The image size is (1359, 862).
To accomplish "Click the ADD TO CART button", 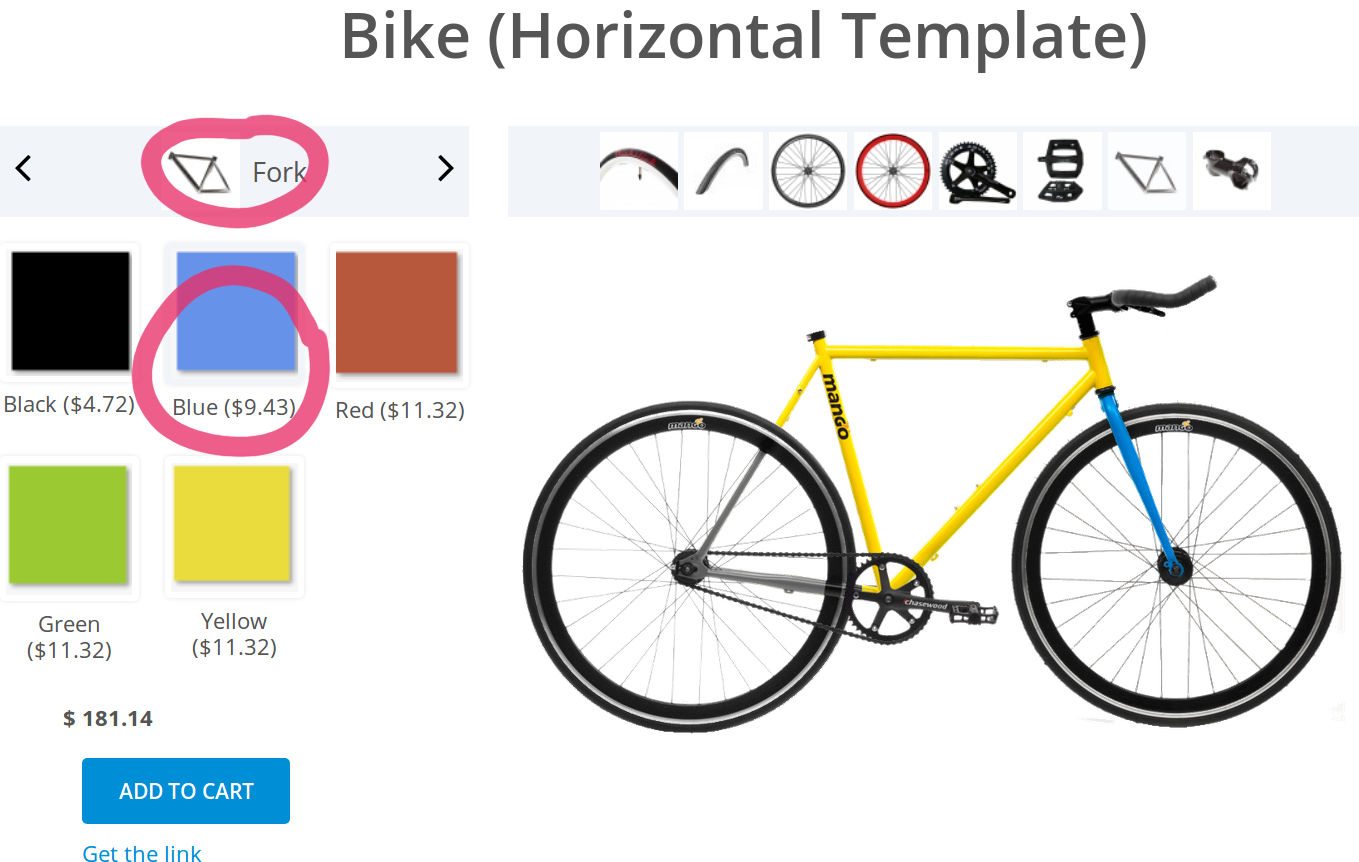I will 185,790.
